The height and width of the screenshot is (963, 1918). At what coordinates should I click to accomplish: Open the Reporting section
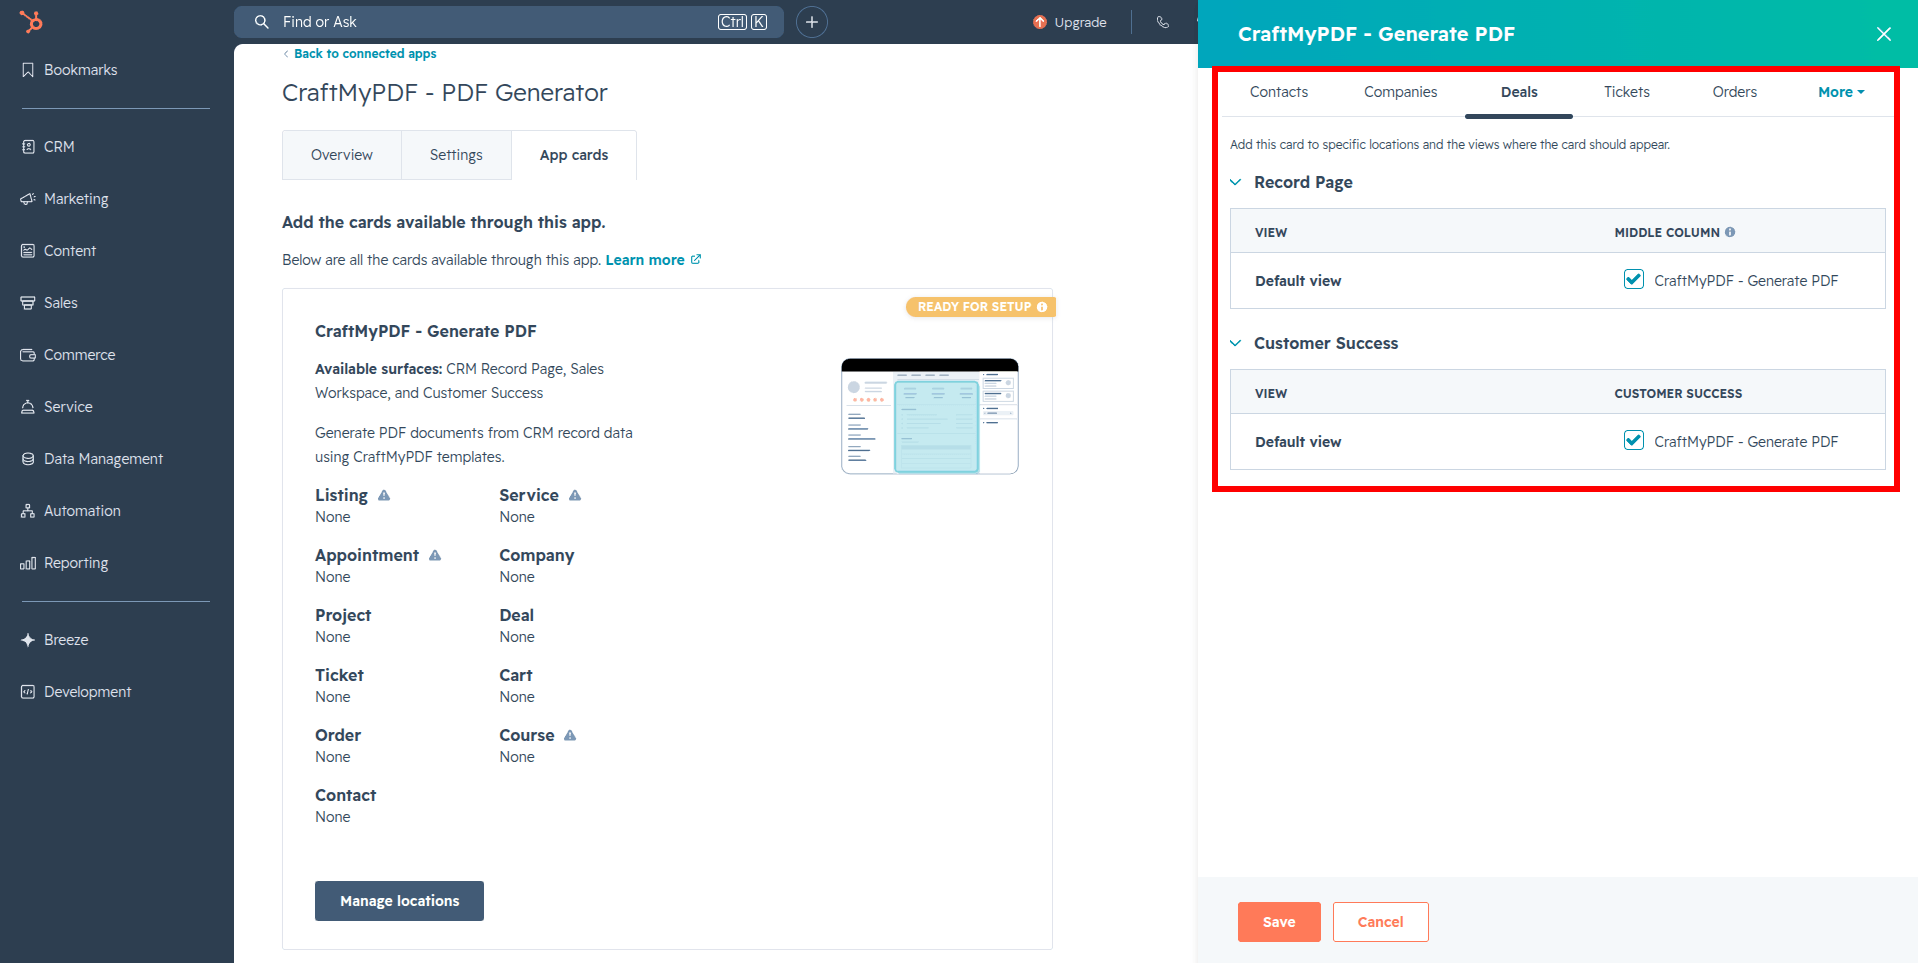[x=65, y=563]
